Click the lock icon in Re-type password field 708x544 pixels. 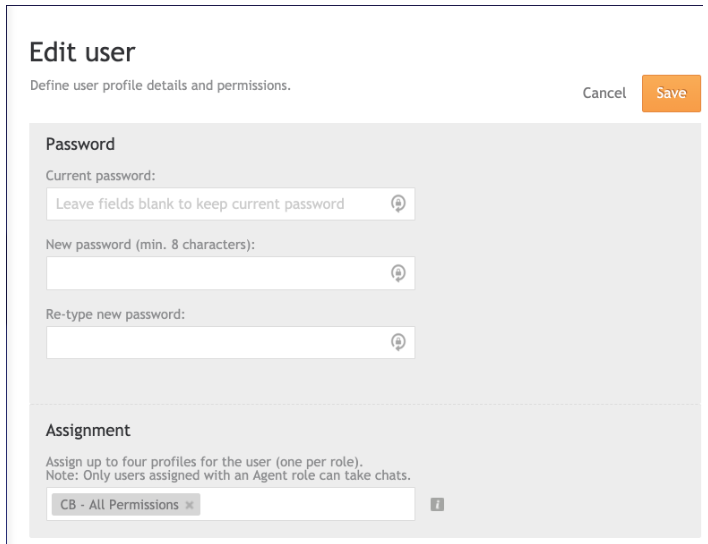point(398,342)
